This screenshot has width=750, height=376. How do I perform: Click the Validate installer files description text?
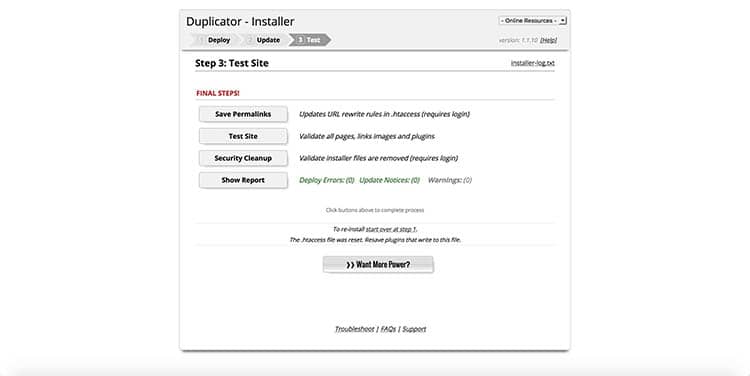378,158
